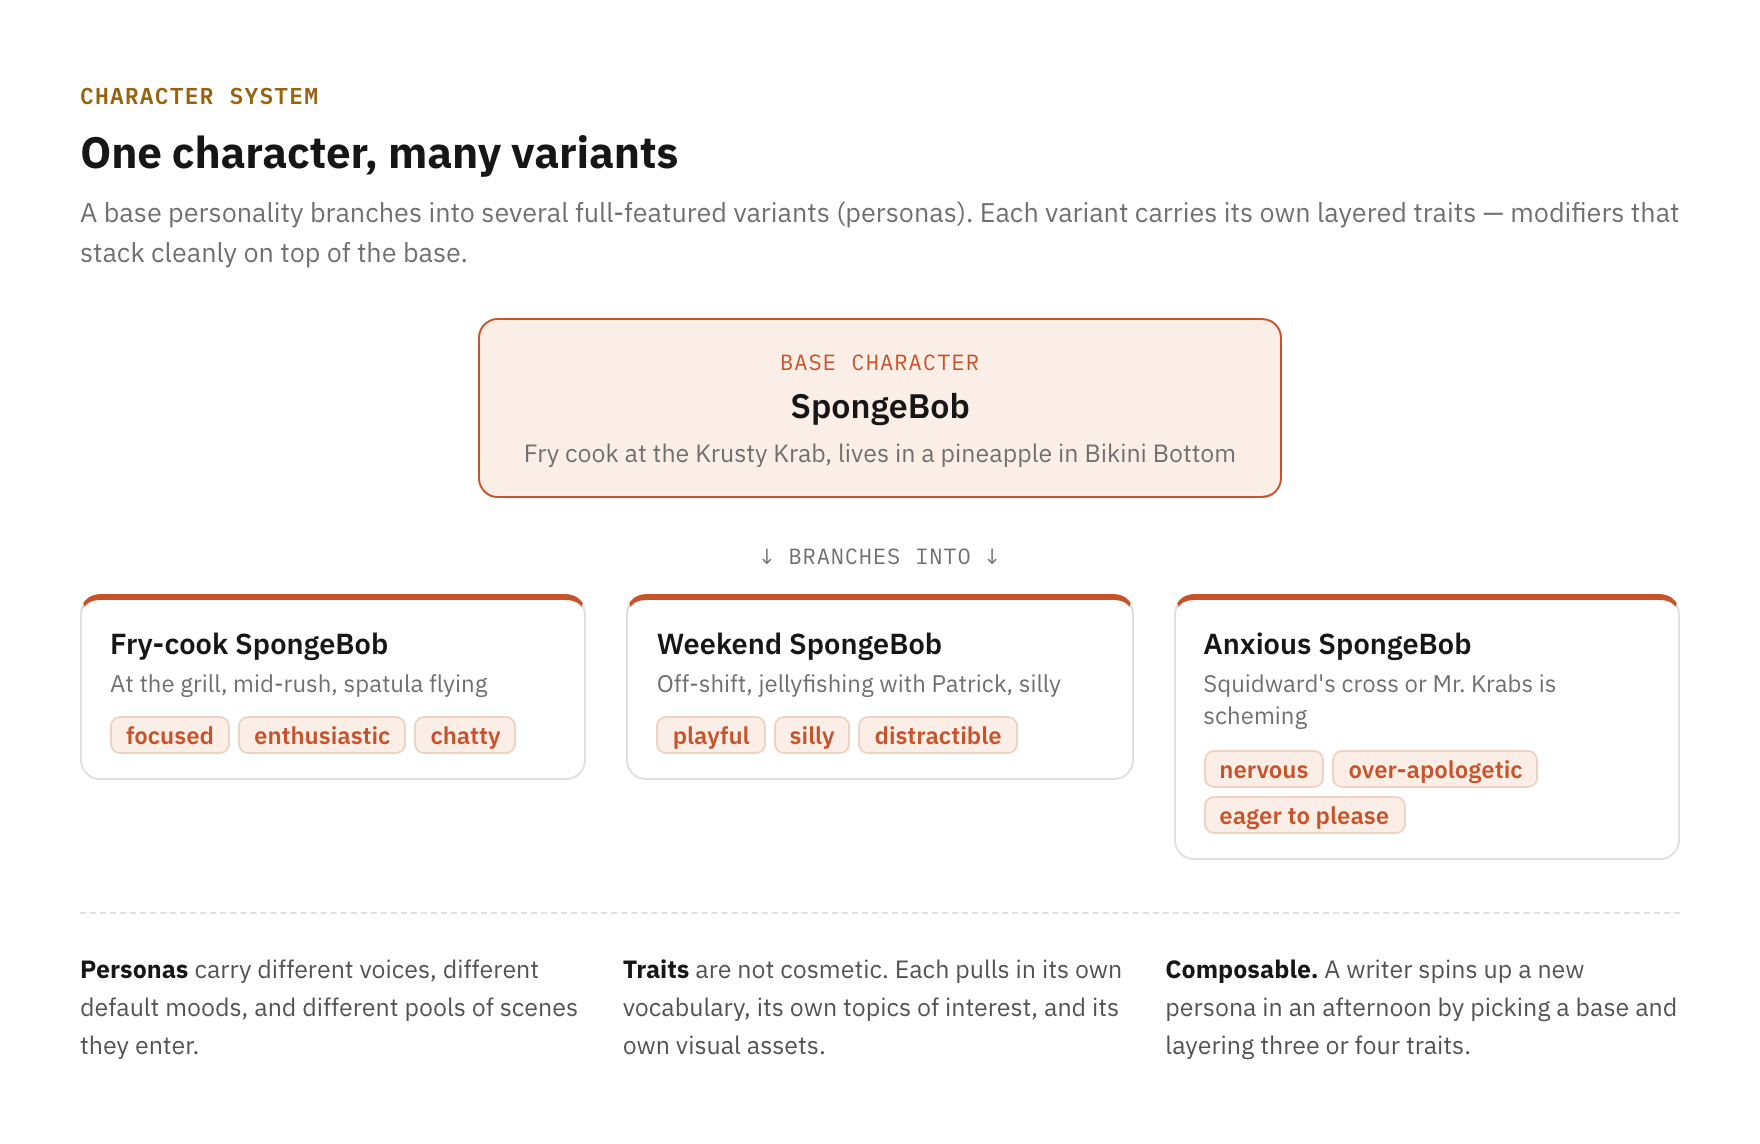The height and width of the screenshot is (1144, 1760).
Task: Click the 'One character, many variants' heading
Action: click(379, 153)
